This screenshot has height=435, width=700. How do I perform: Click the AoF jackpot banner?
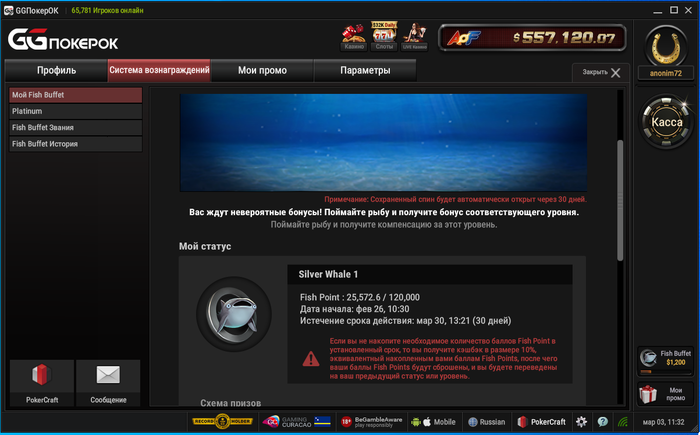click(532, 38)
